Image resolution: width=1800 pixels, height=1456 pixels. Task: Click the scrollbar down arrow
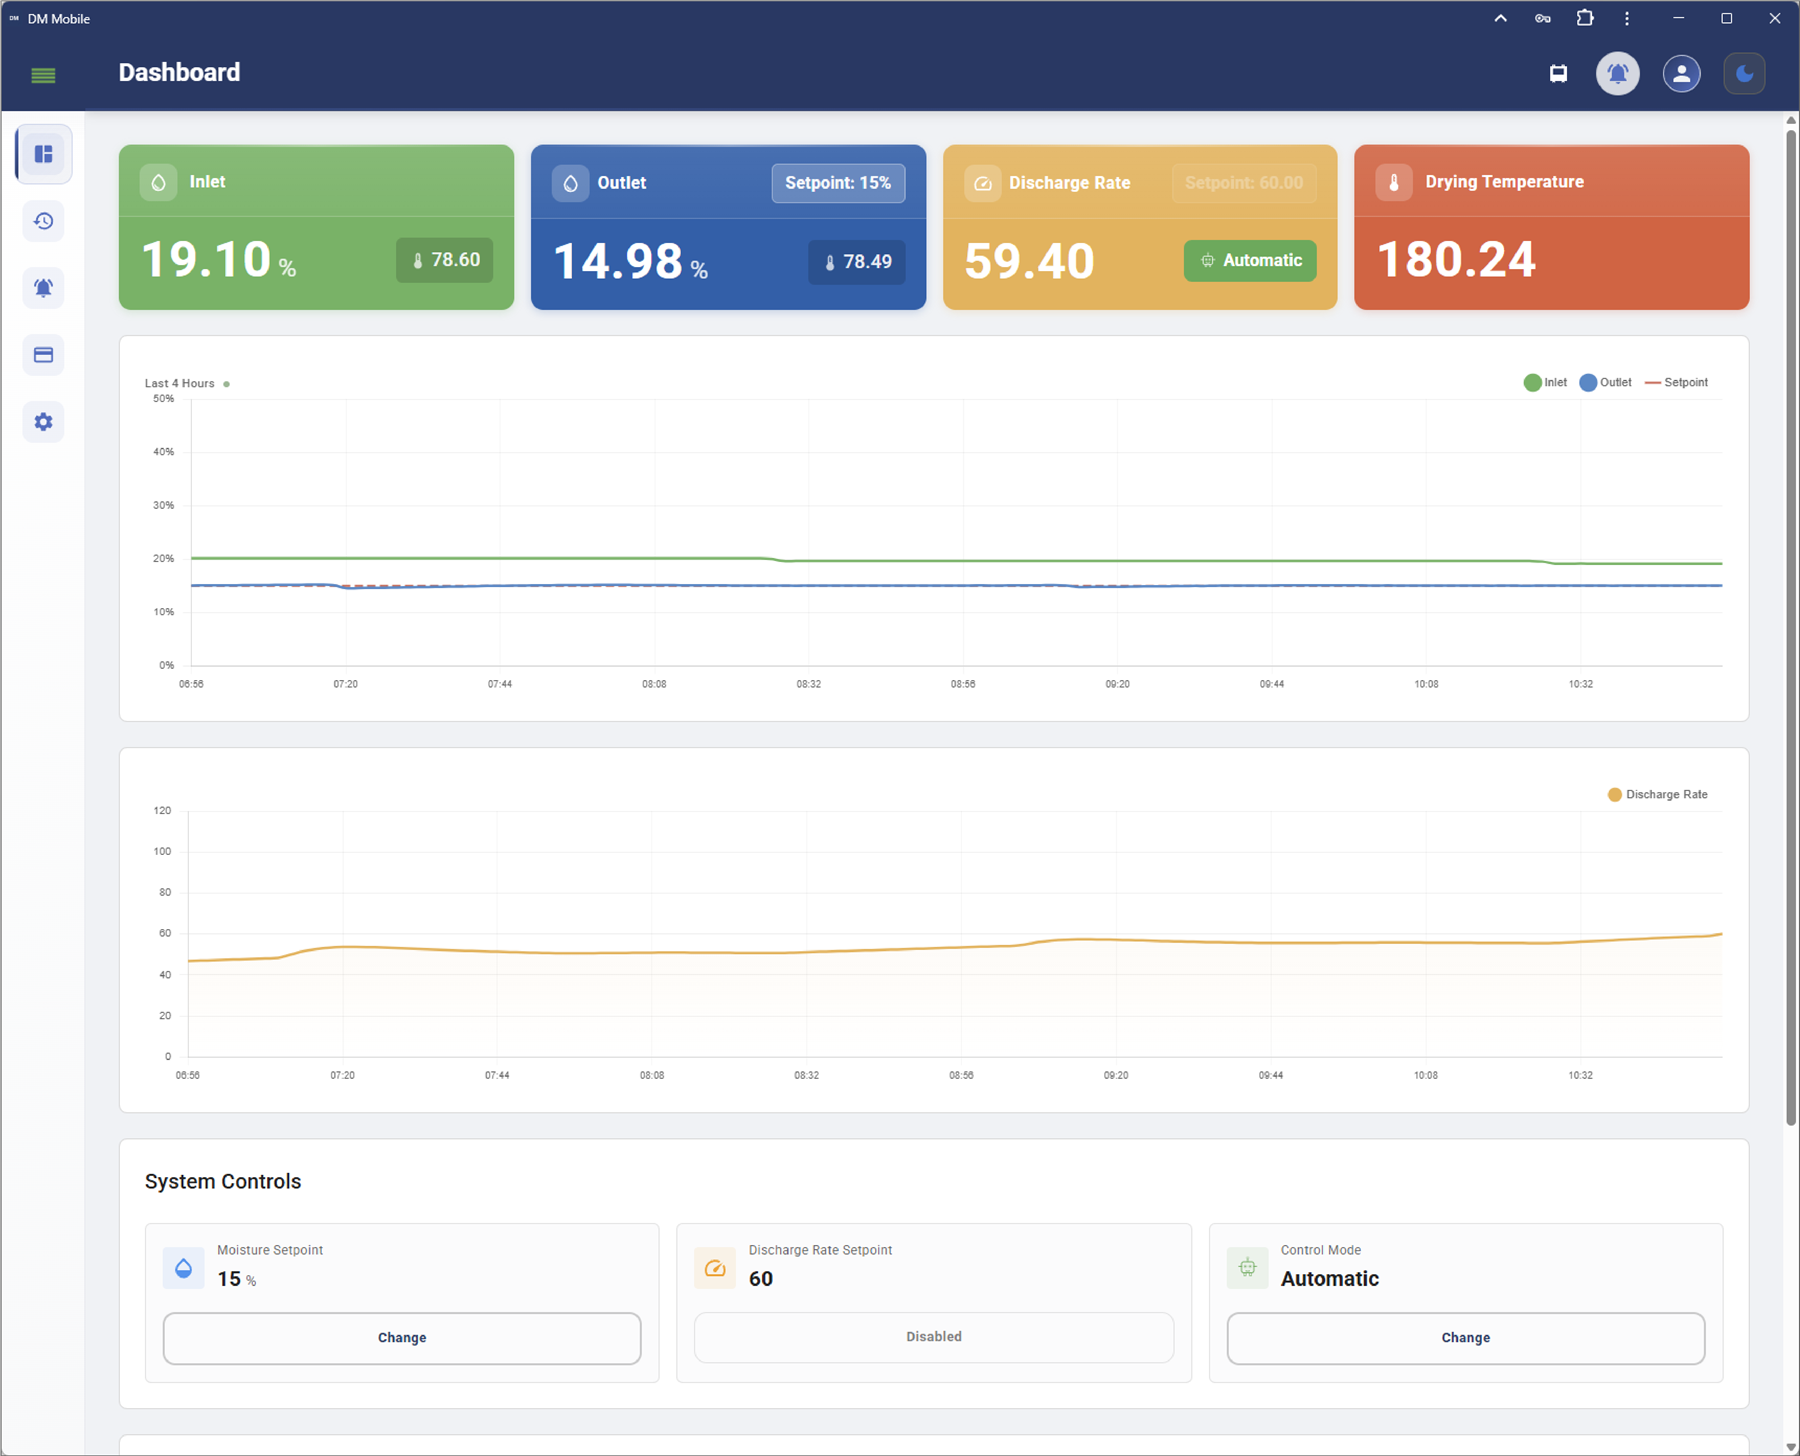point(1791,1447)
